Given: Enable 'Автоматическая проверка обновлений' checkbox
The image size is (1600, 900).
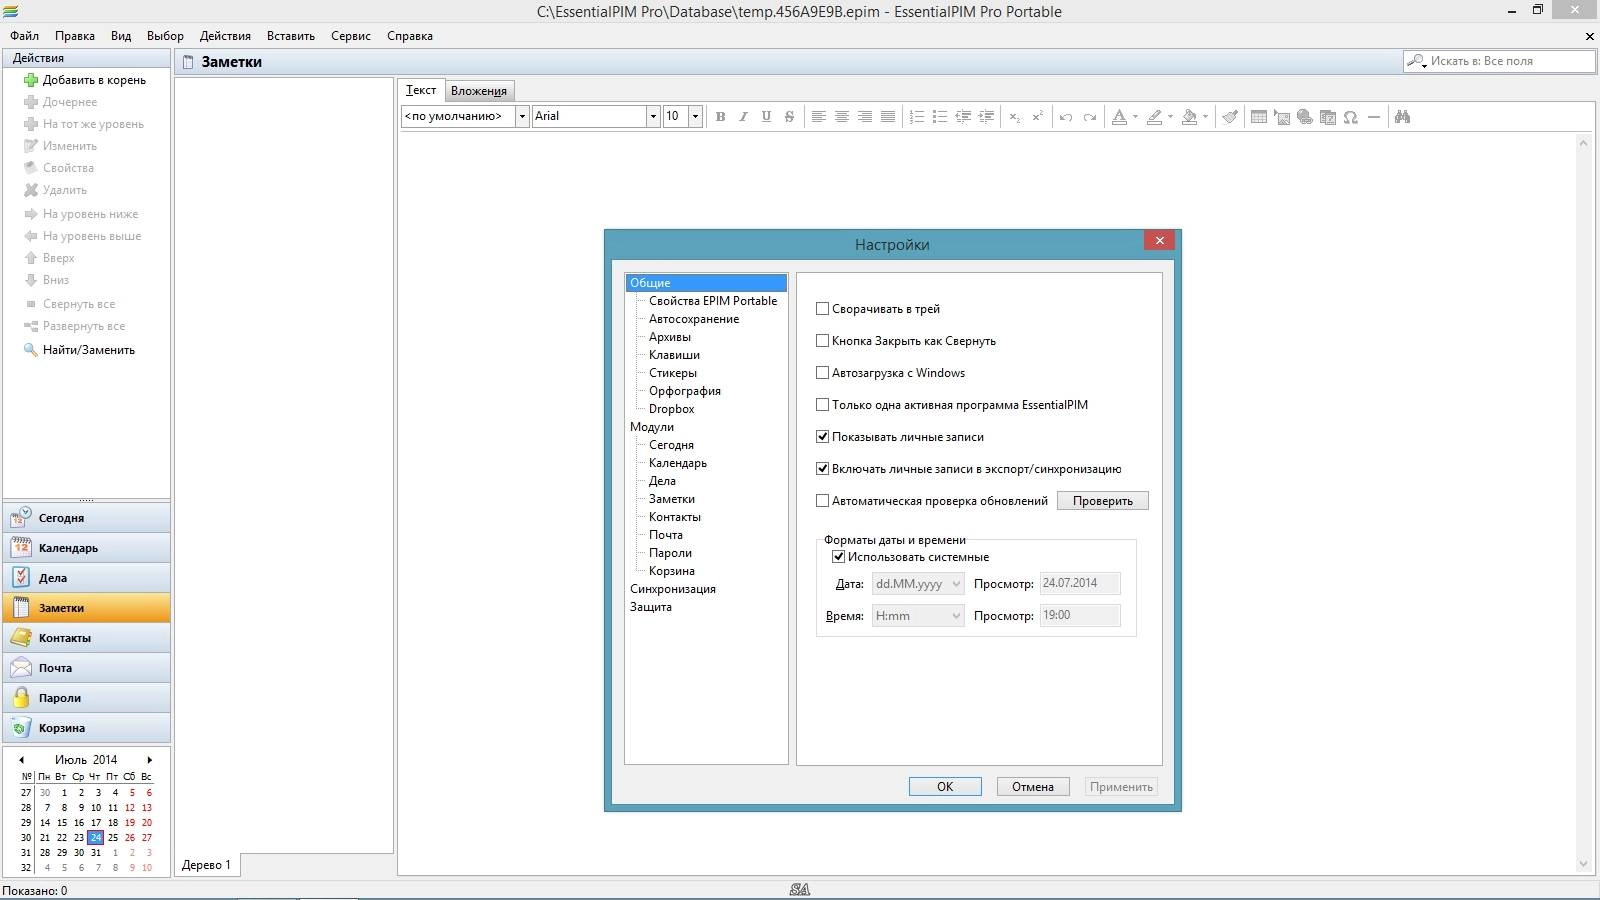Looking at the screenshot, I should [x=823, y=501].
